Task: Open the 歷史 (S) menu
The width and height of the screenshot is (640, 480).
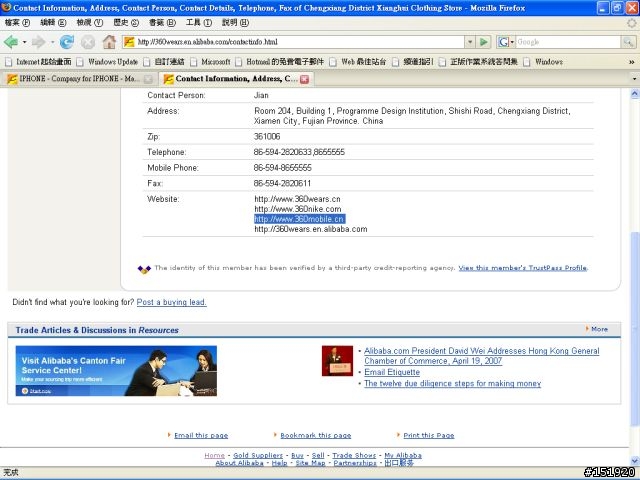Action: (126, 22)
